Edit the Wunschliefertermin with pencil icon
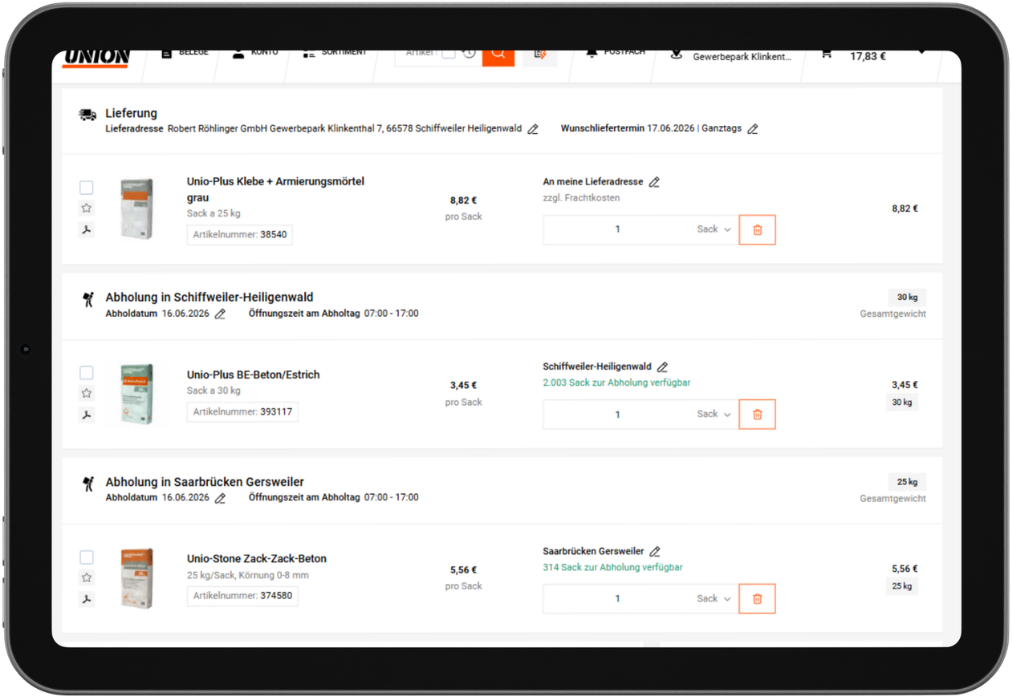 point(753,129)
